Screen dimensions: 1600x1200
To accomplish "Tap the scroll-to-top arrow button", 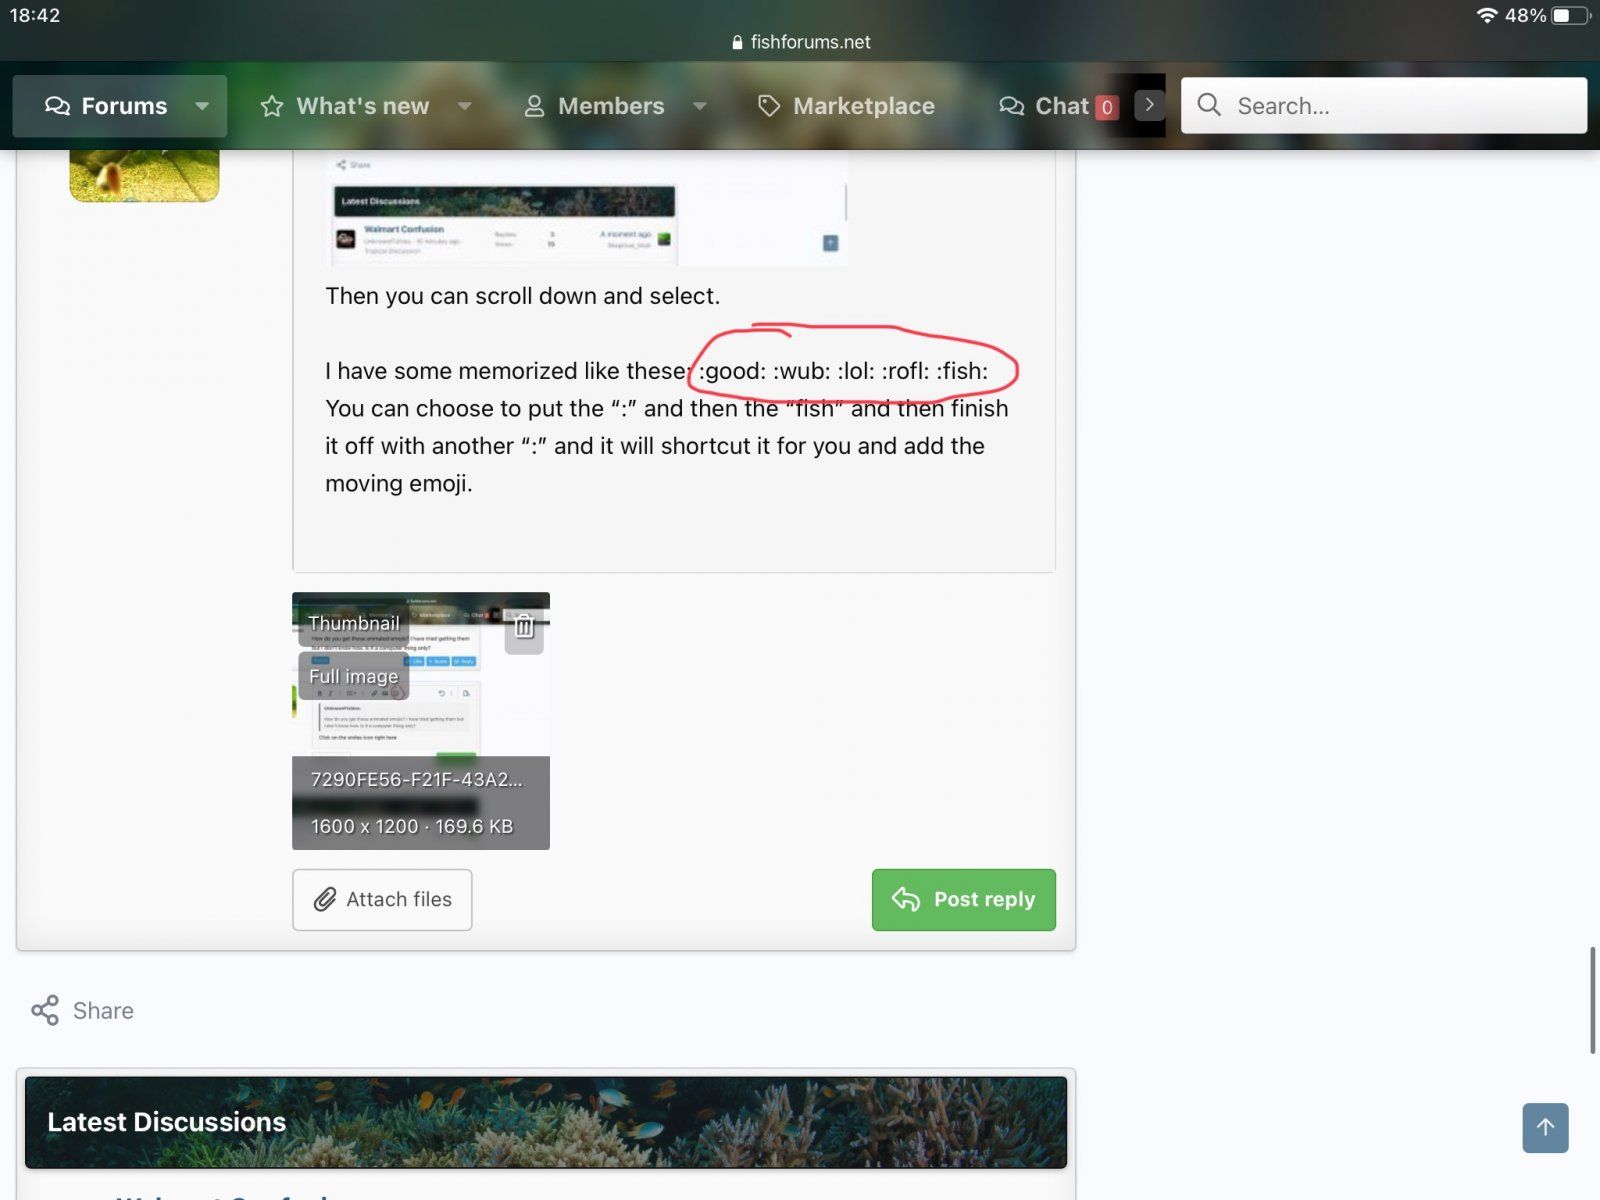I will 1545,1128.
